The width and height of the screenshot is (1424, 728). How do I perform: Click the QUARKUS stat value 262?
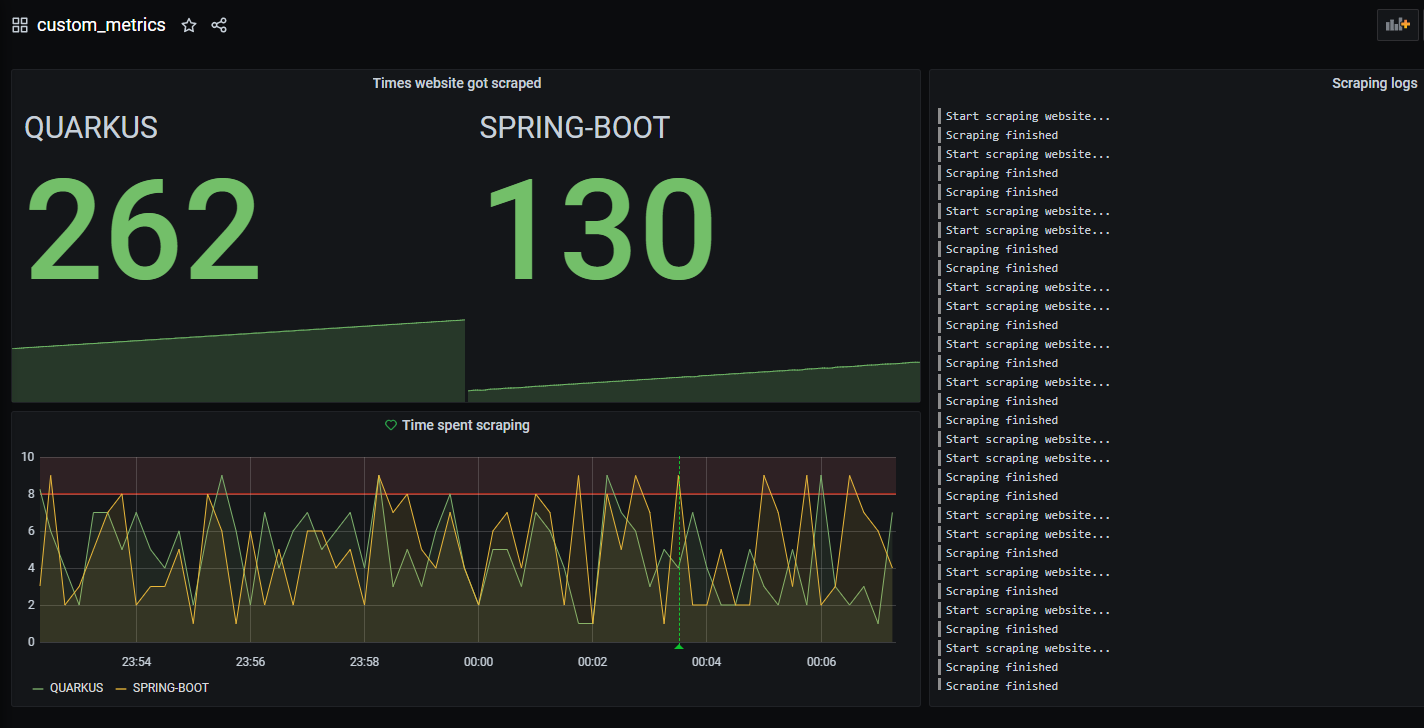(143, 229)
